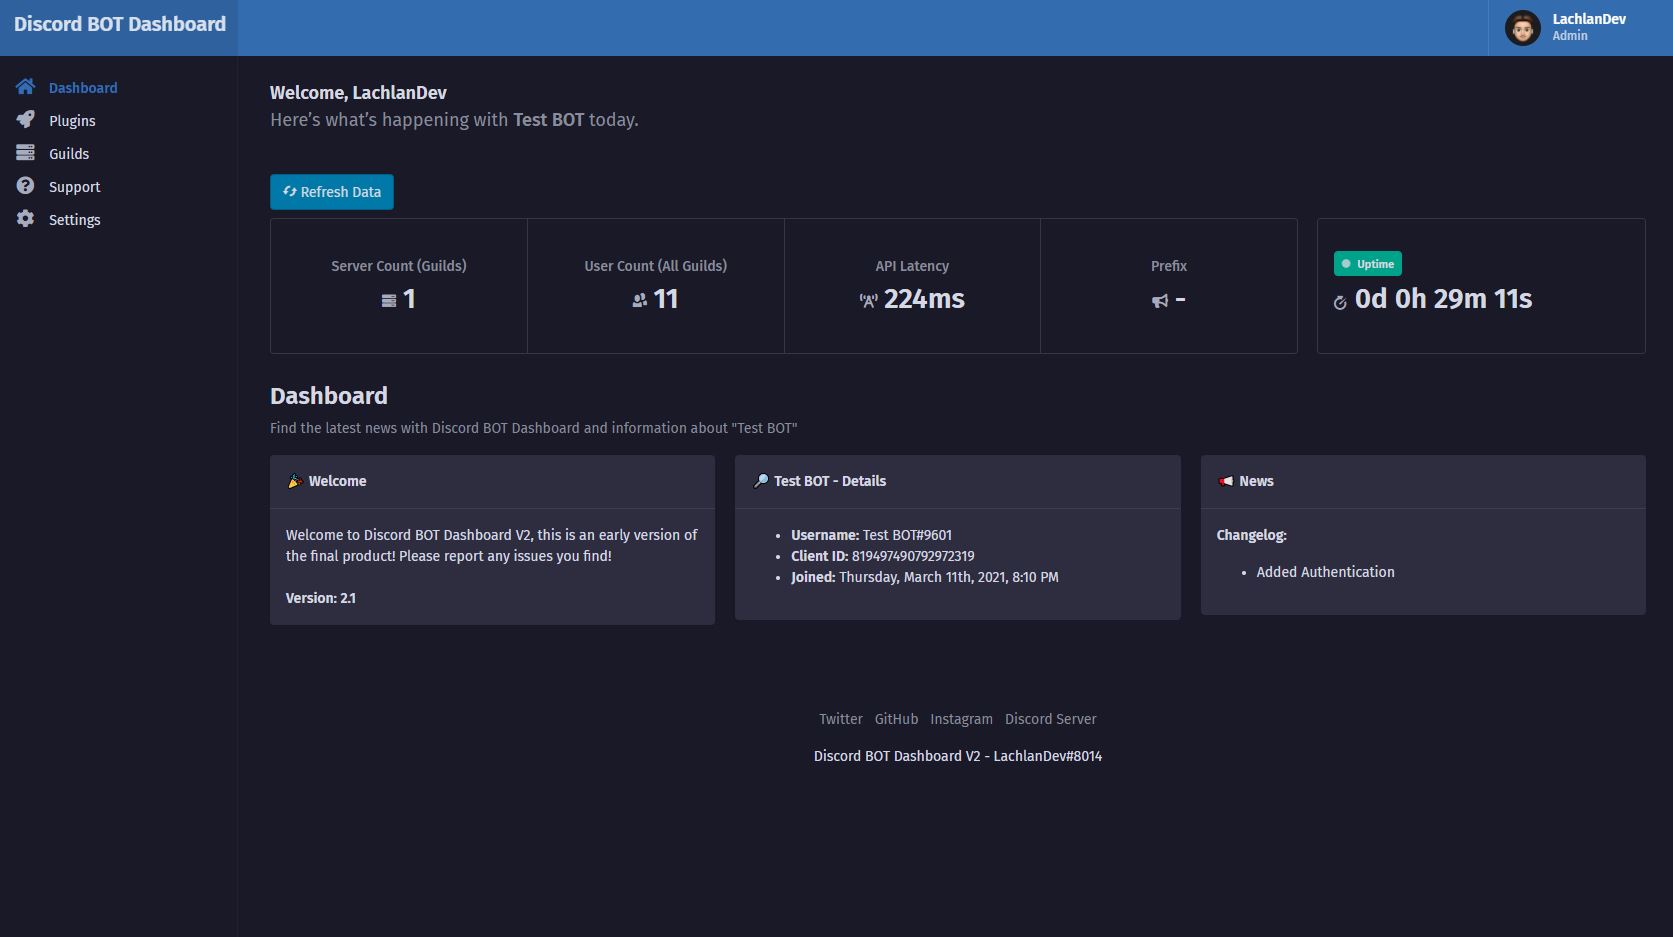The height and width of the screenshot is (937, 1673).
Task: Click the user count people icon
Action: [638, 299]
